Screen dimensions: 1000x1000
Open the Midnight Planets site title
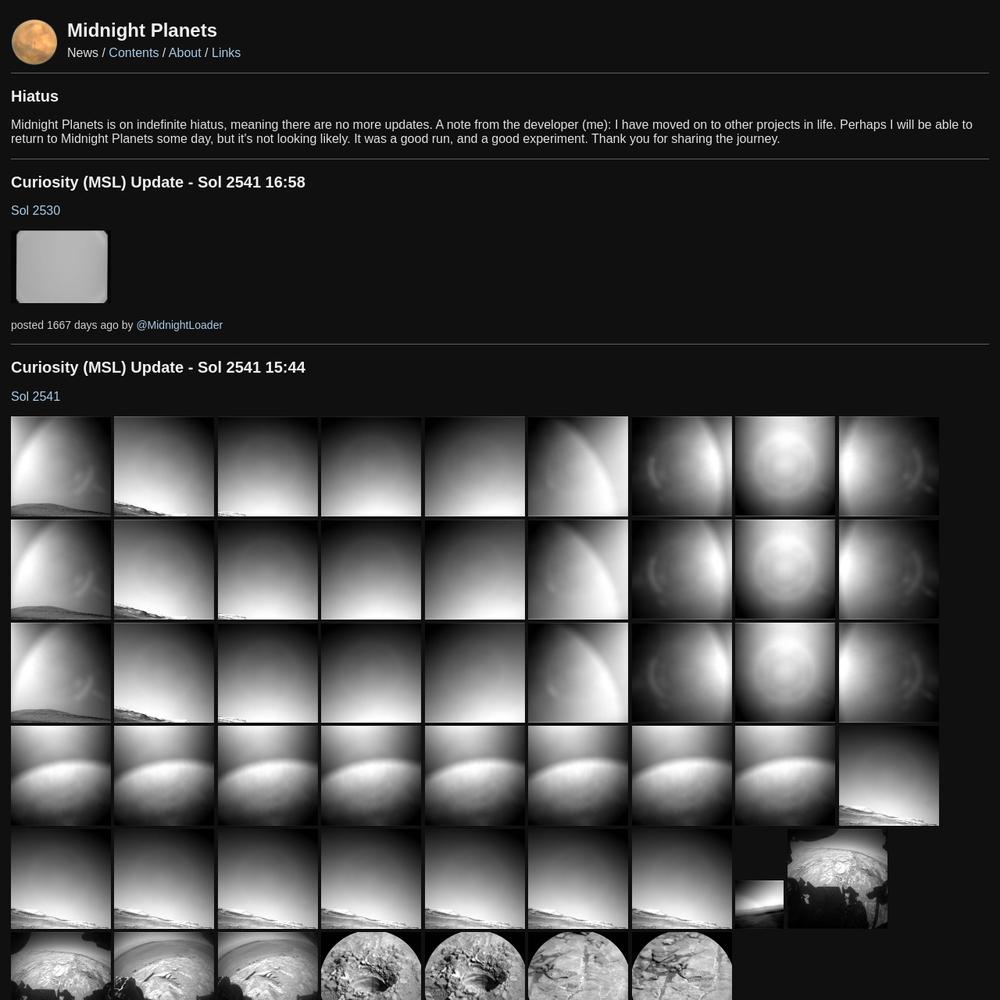142,30
